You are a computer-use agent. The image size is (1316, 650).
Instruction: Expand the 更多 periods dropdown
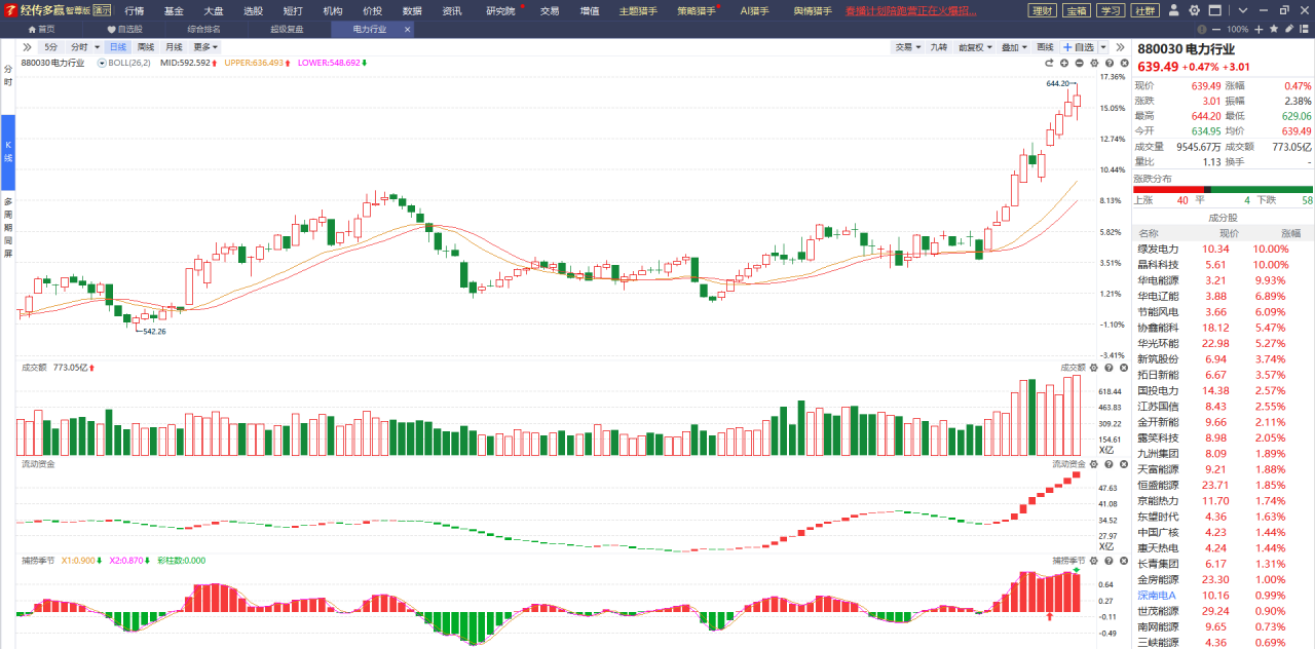[x=206, y=47]
